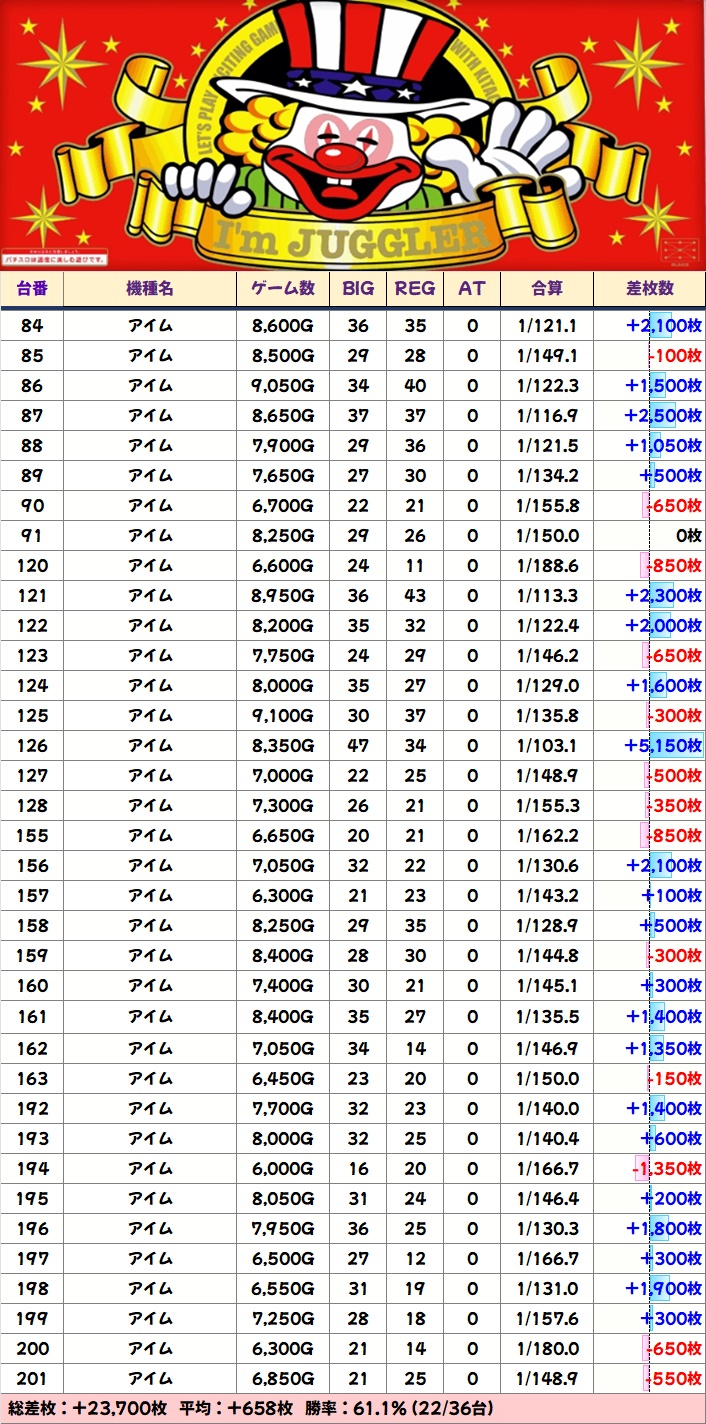The width and height of the screenshot is (706, 1424).
Task: Click the -550枚 difference value
Action: pyautogui.click(x=675, y=1378)
